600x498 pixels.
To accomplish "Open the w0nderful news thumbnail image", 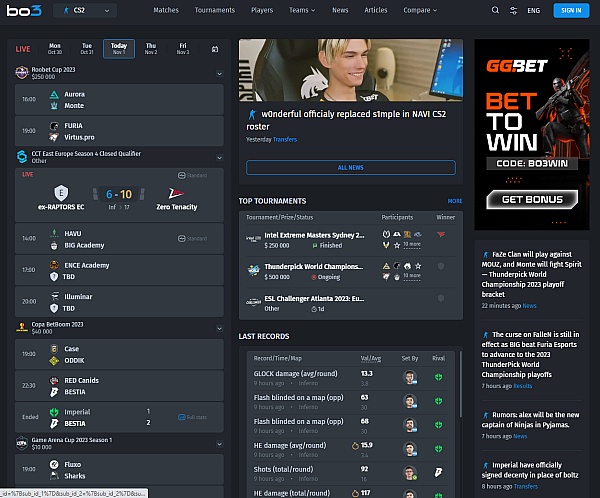I will (351, 70).
